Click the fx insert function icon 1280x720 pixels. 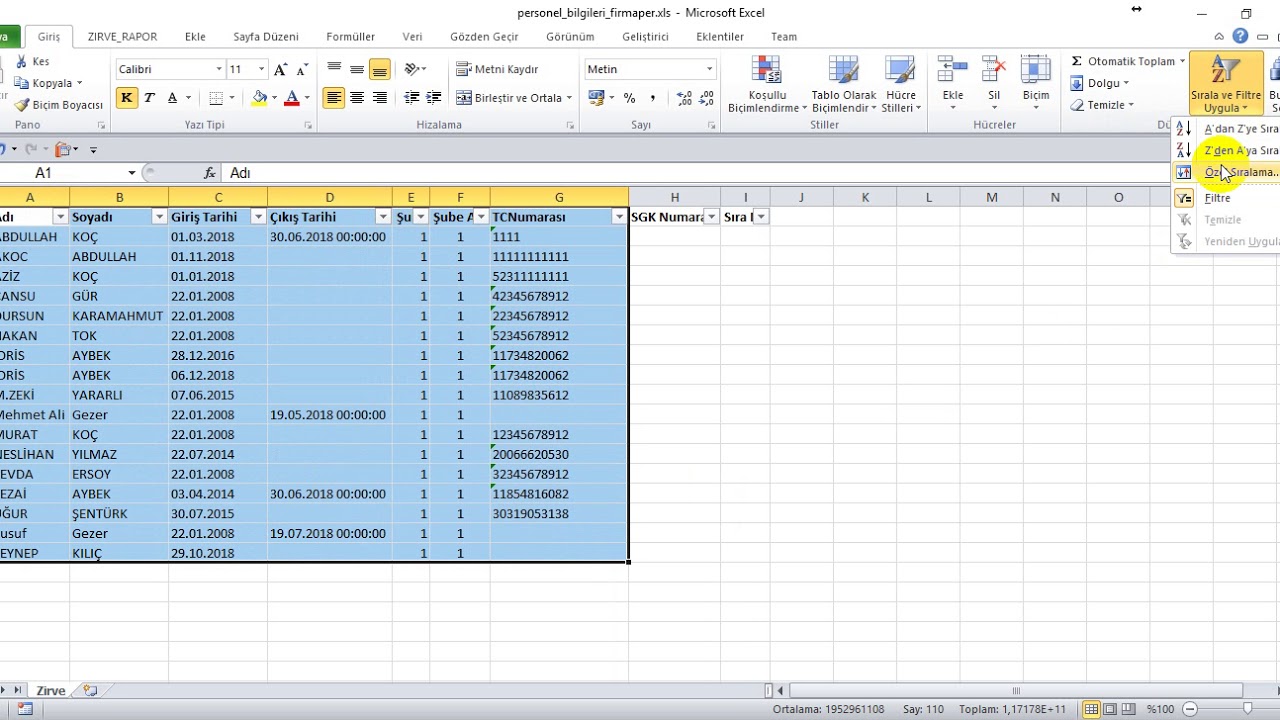pos(209,173)
